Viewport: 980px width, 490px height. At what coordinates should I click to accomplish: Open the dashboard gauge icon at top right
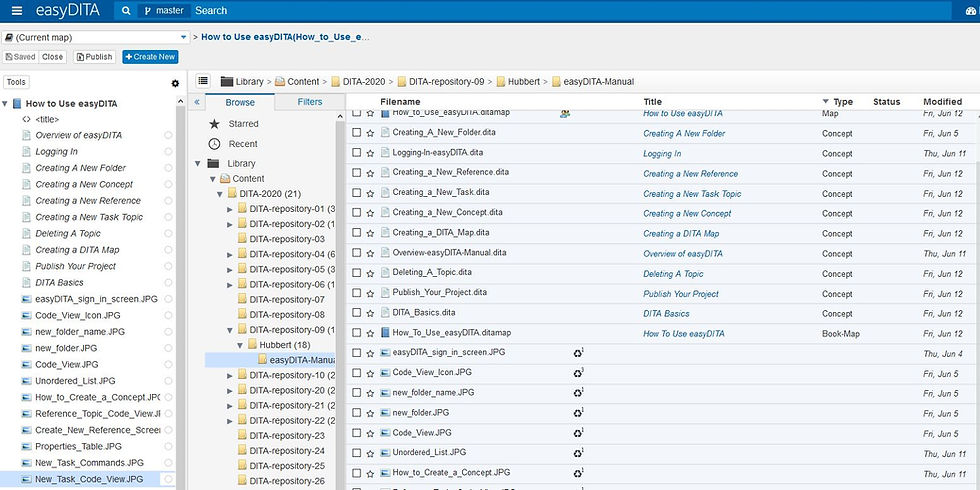(972, 11)
